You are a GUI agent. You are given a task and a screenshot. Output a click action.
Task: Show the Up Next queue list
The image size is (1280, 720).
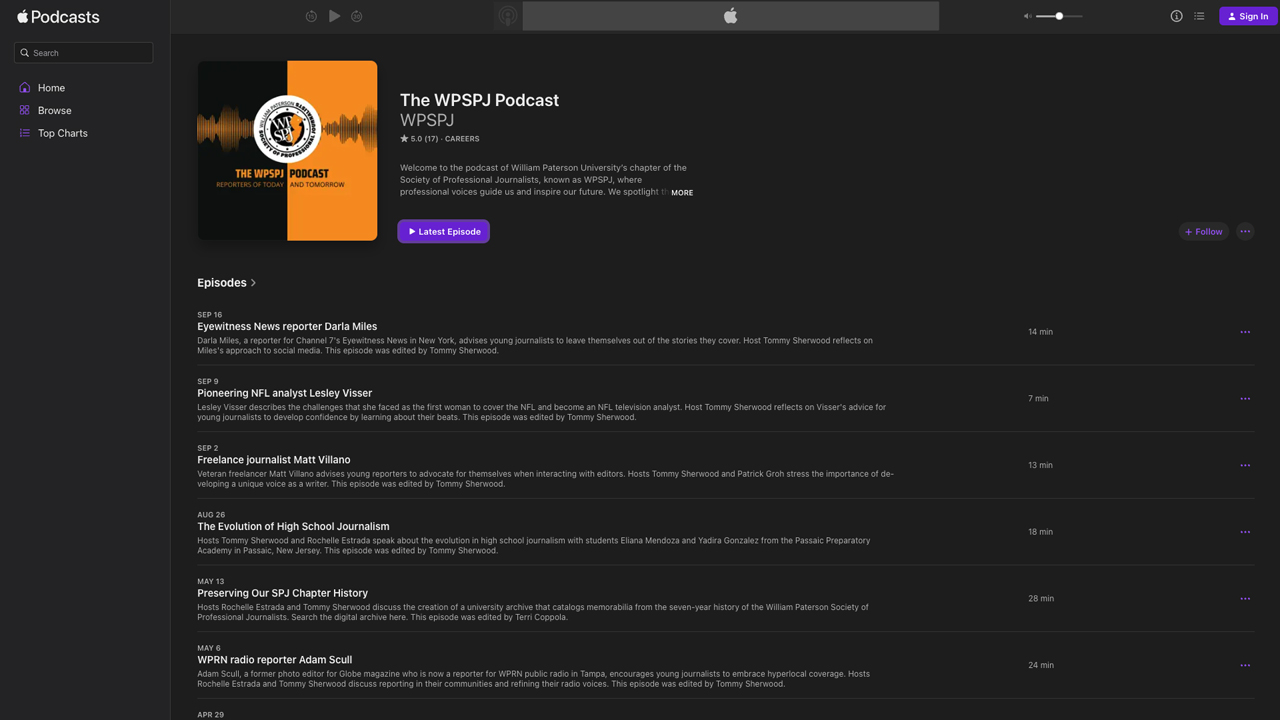coord(1199,16)
